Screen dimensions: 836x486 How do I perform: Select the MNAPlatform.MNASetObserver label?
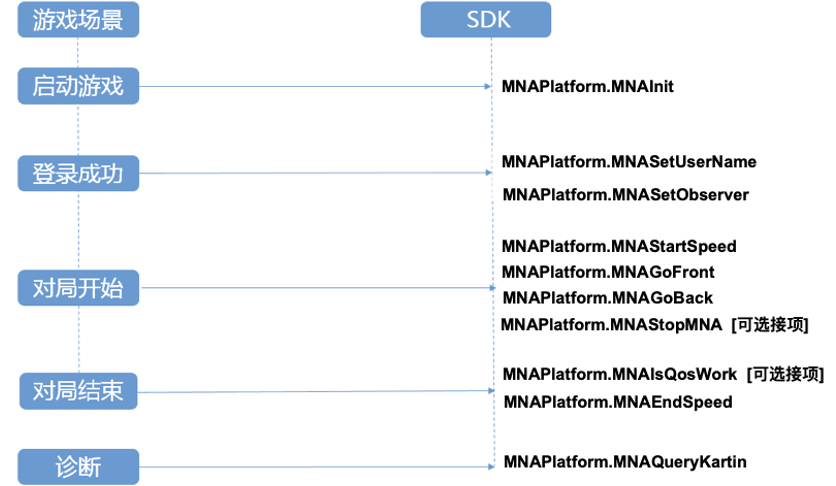(625, 194)
